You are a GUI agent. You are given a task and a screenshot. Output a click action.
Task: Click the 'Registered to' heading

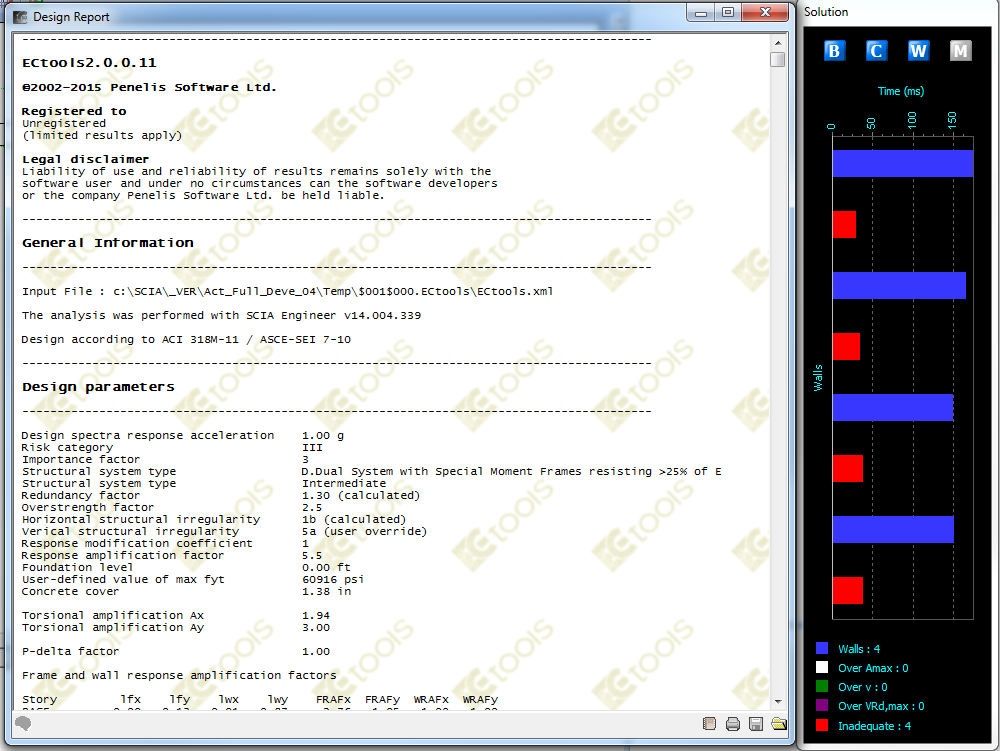tap(74, 112)
